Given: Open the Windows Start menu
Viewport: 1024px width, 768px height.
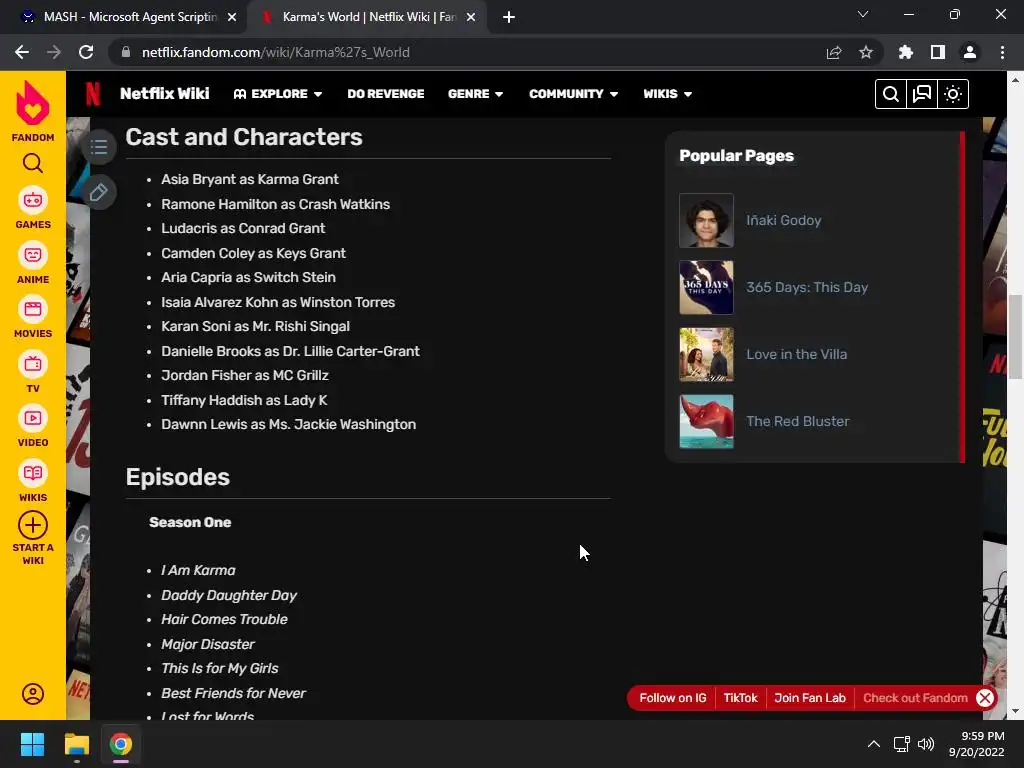Looking at the screenshot, I should click(32, 744).
